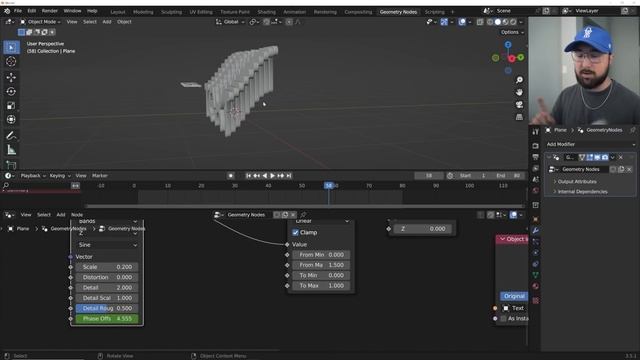Switch to rendered viewport shading
The image size is (640, 360).
point(513,22)
